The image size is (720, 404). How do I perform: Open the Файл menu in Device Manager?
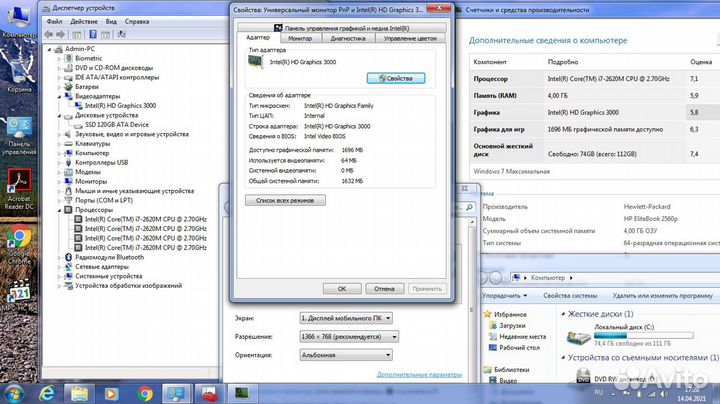(54, 22)
